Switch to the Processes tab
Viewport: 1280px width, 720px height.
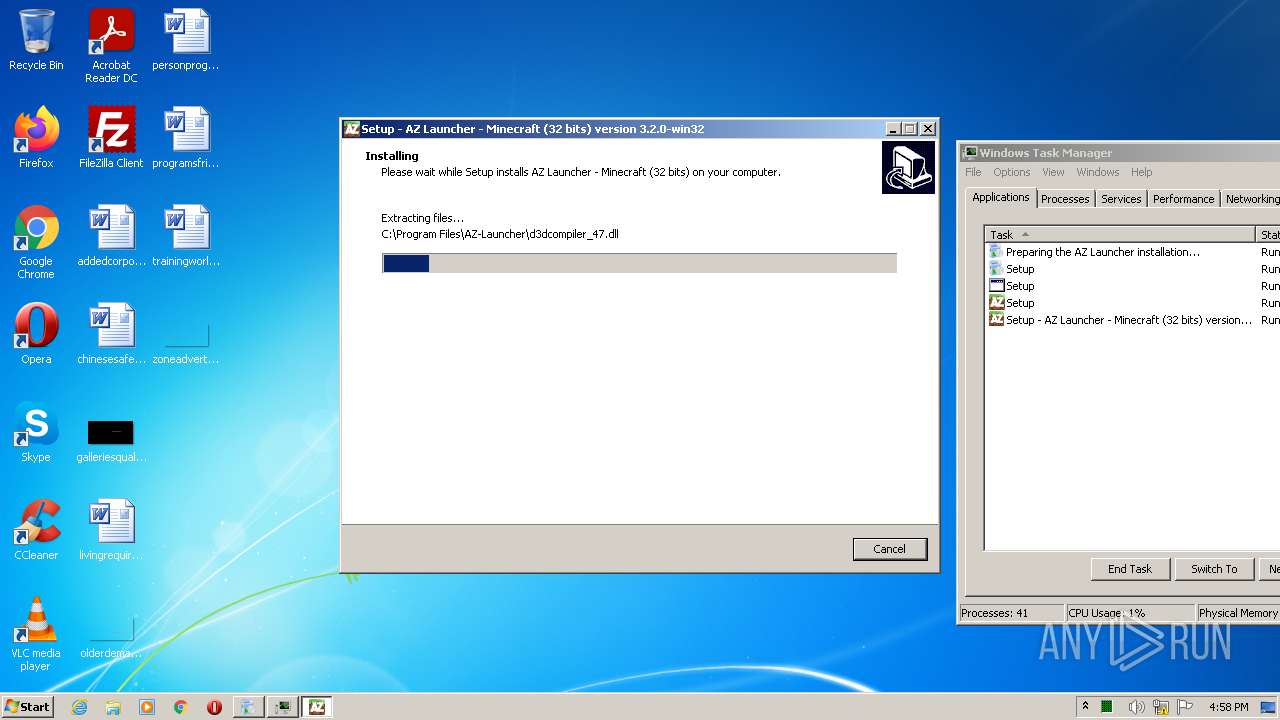tap(1065, 199)
